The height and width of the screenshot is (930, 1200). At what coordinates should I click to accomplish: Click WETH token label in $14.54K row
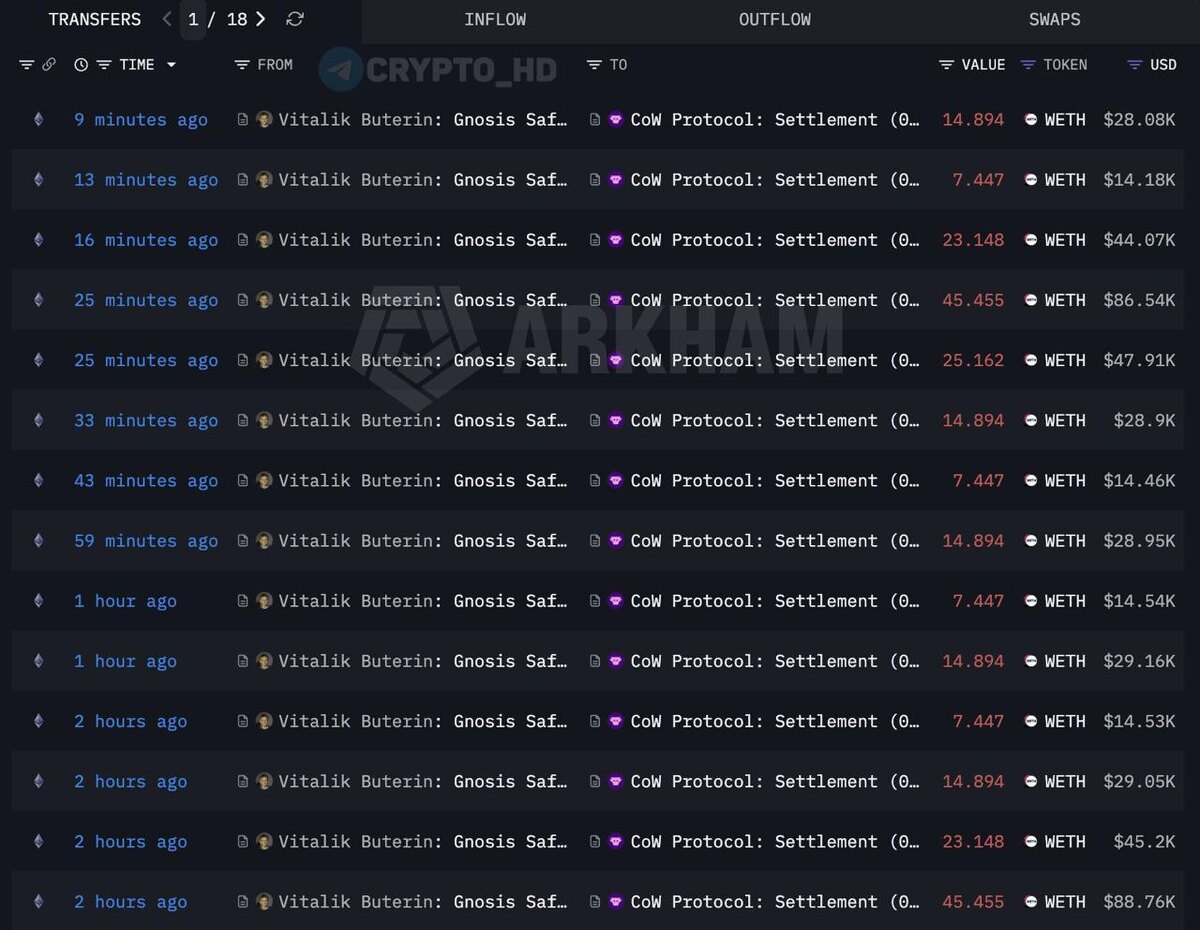tap(1065, 600)
